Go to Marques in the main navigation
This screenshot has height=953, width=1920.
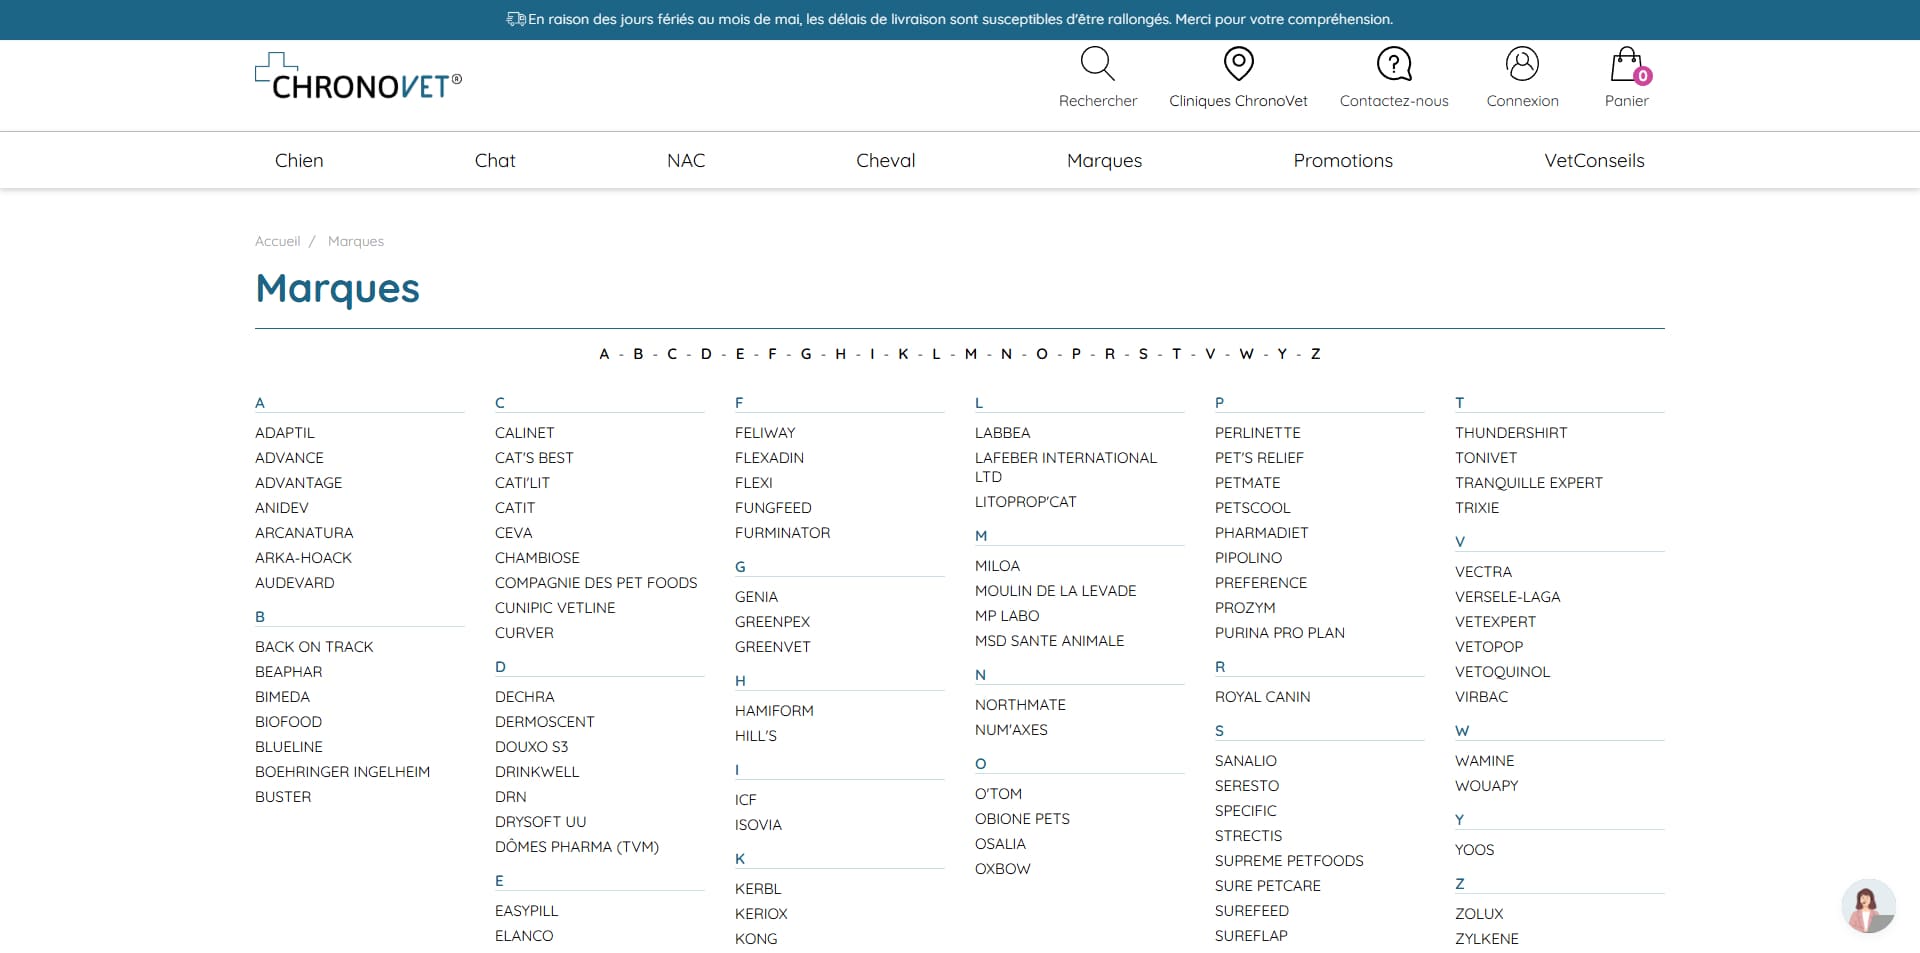(x=1104, y=160)
